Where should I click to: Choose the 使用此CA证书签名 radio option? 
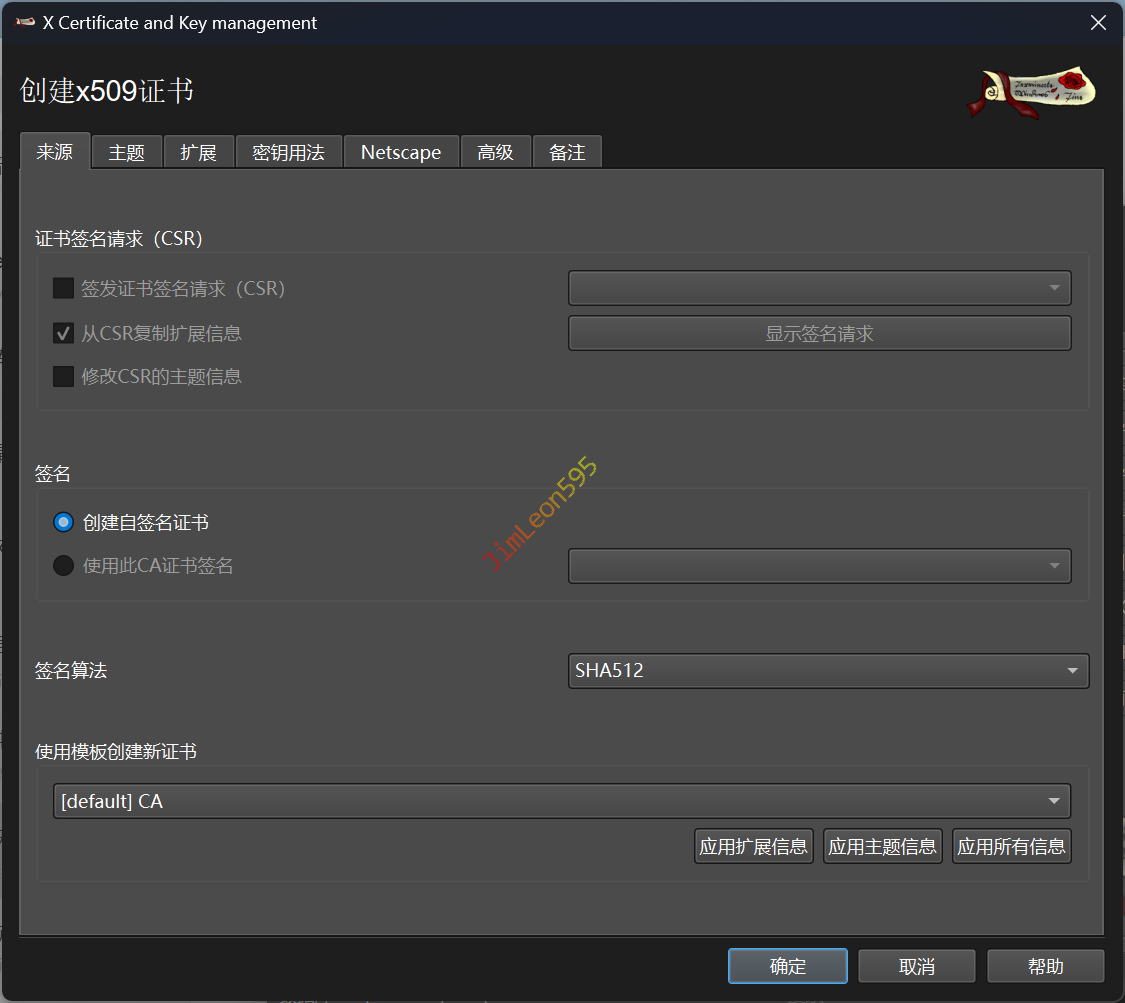(64, 566)
